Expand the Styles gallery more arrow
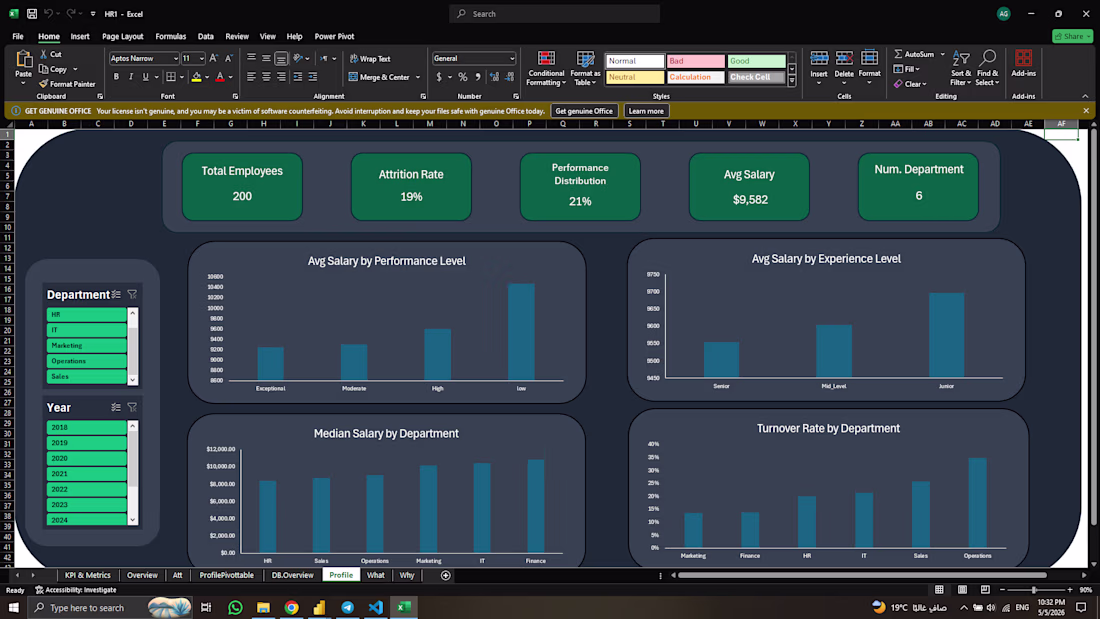 pyautogui.click(x=792, y=81)
